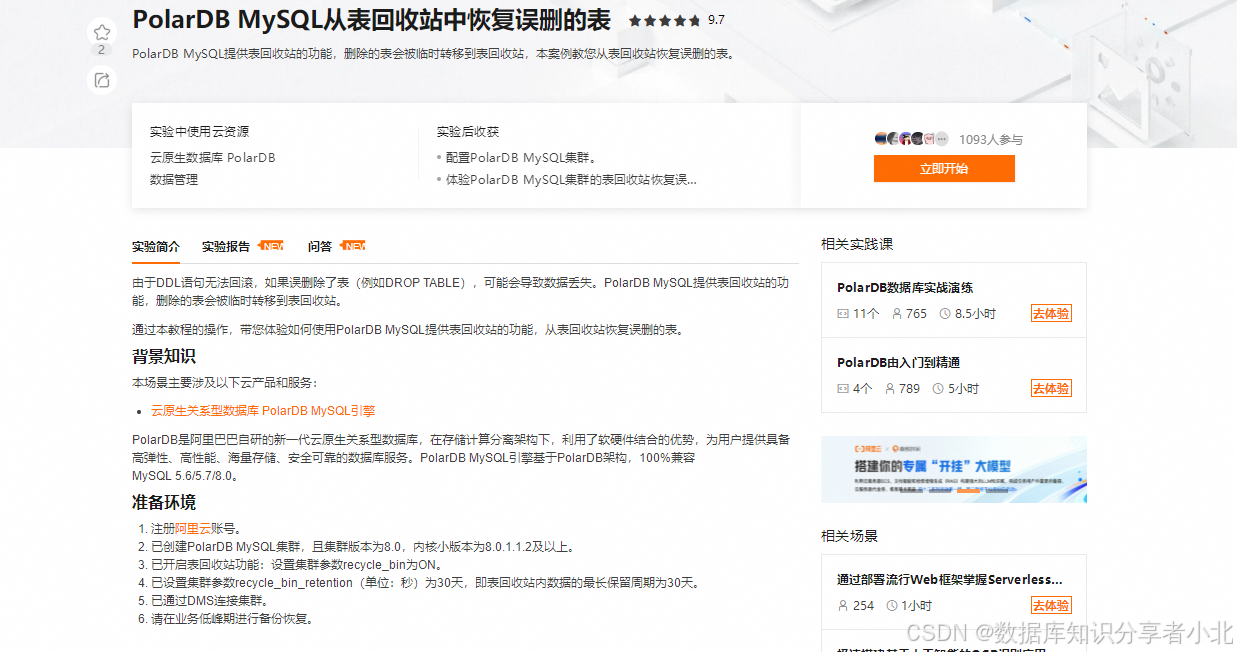Viewport: 1237px width, 652px height.
Task: Select the 实验简介 tab
Action: tap(155, 245)
